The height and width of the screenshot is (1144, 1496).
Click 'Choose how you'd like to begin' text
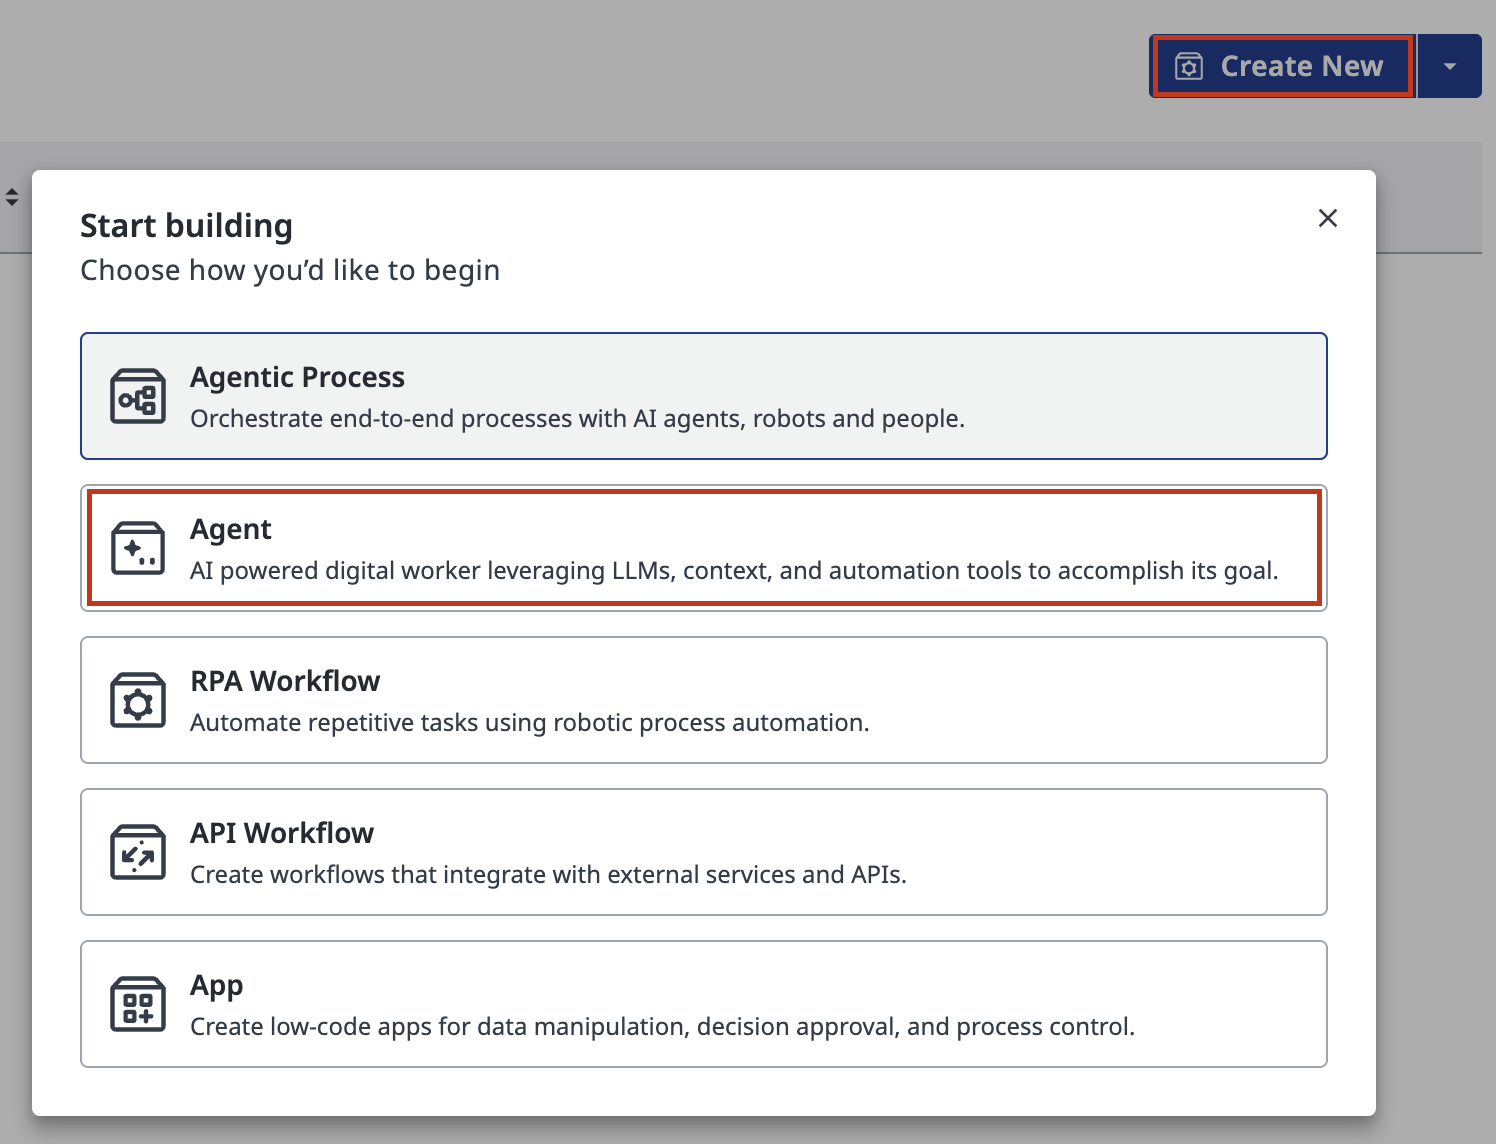[x=290, y=270]
